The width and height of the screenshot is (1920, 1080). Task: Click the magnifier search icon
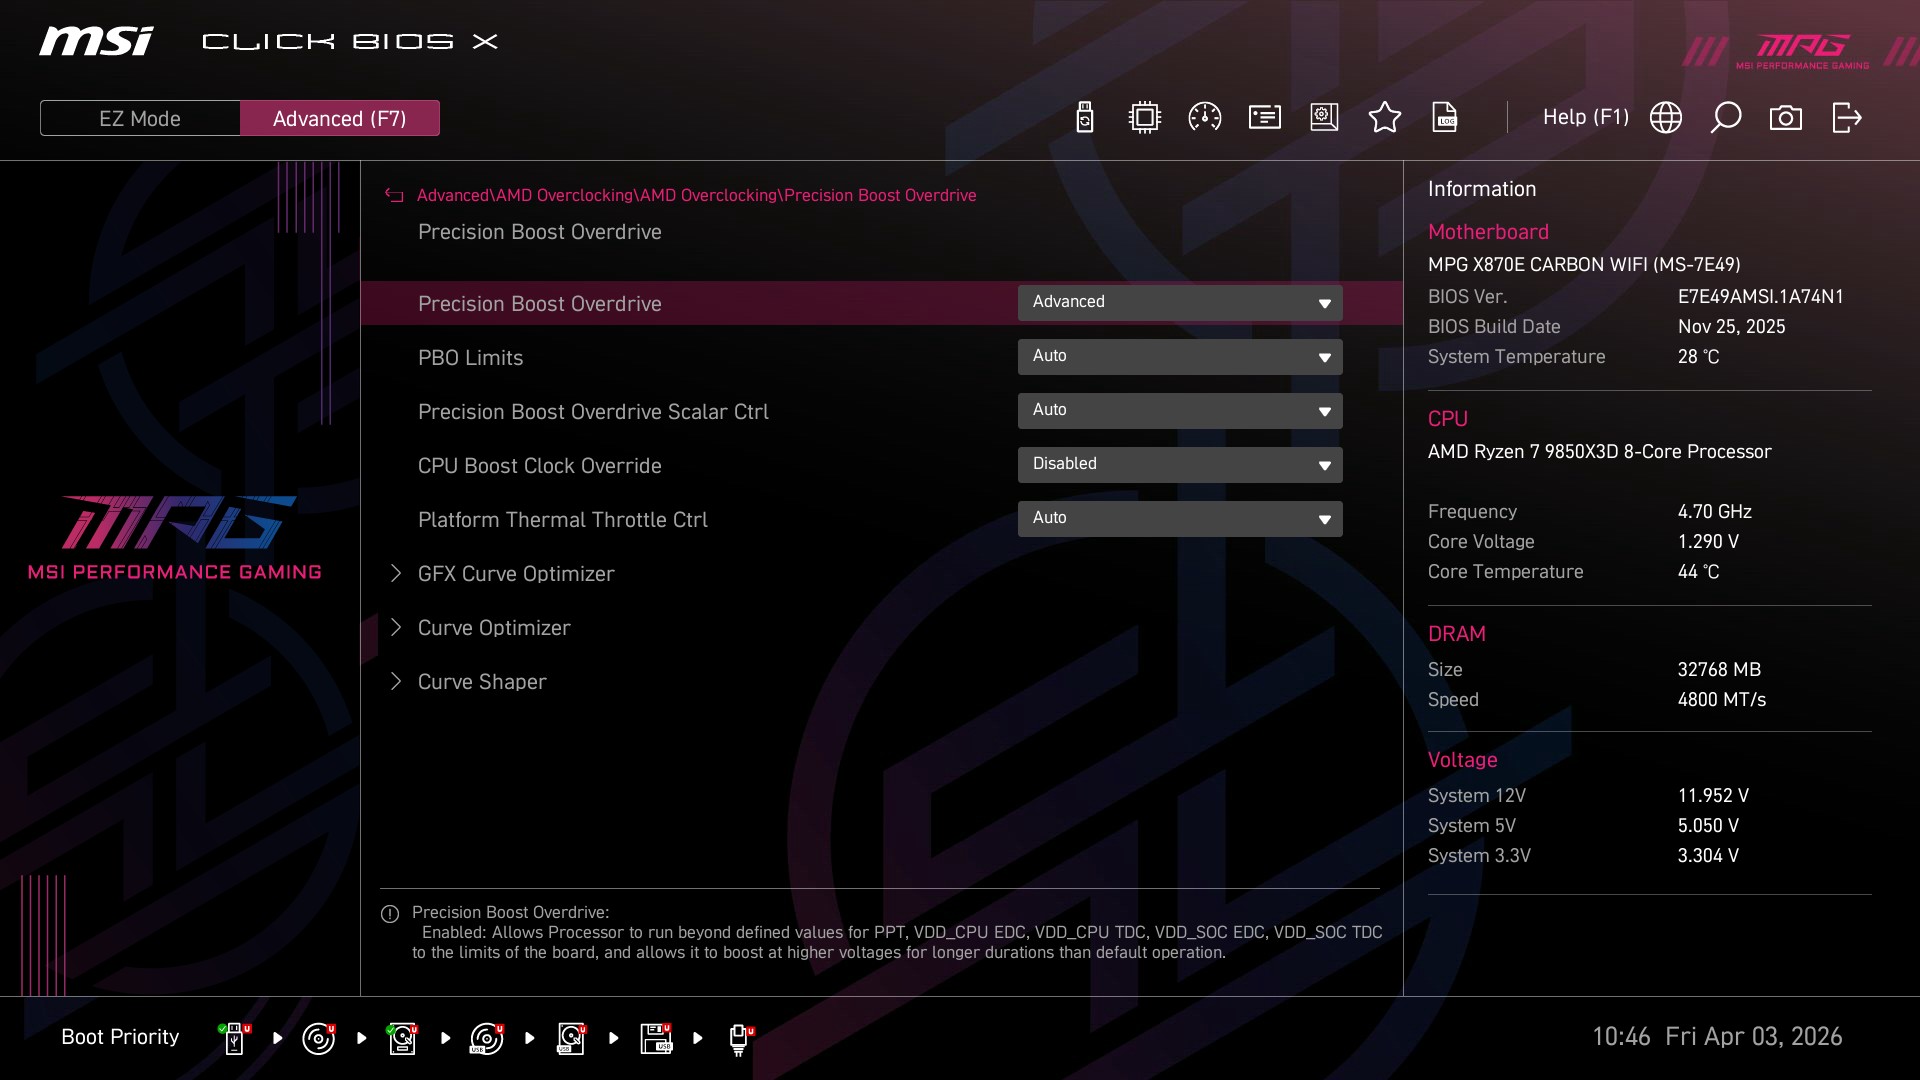tap(1725, 118)
